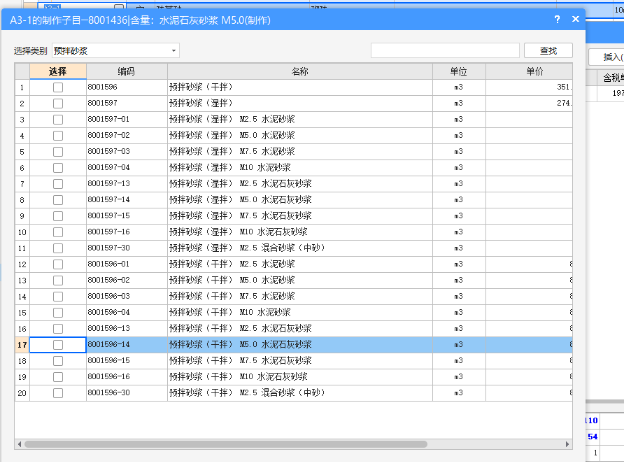624x462 pixels.
Task: Open the 选择类别 dropdown showing 预拌砂浆
Action: pyautogui.click(x=116, y=51)
